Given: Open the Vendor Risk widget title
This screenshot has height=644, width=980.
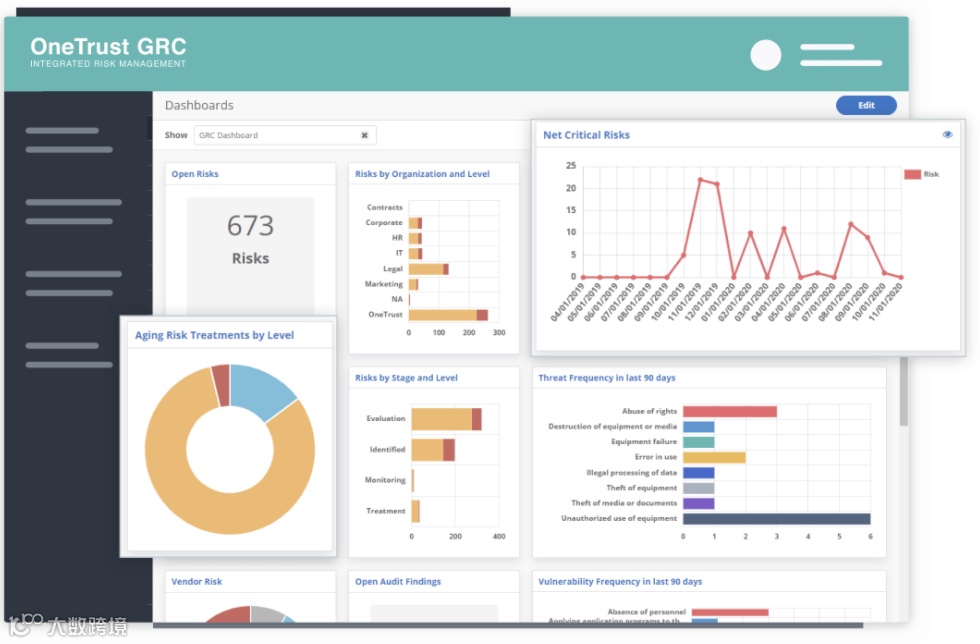Looking at the screenshot, I should click(197, 581).
